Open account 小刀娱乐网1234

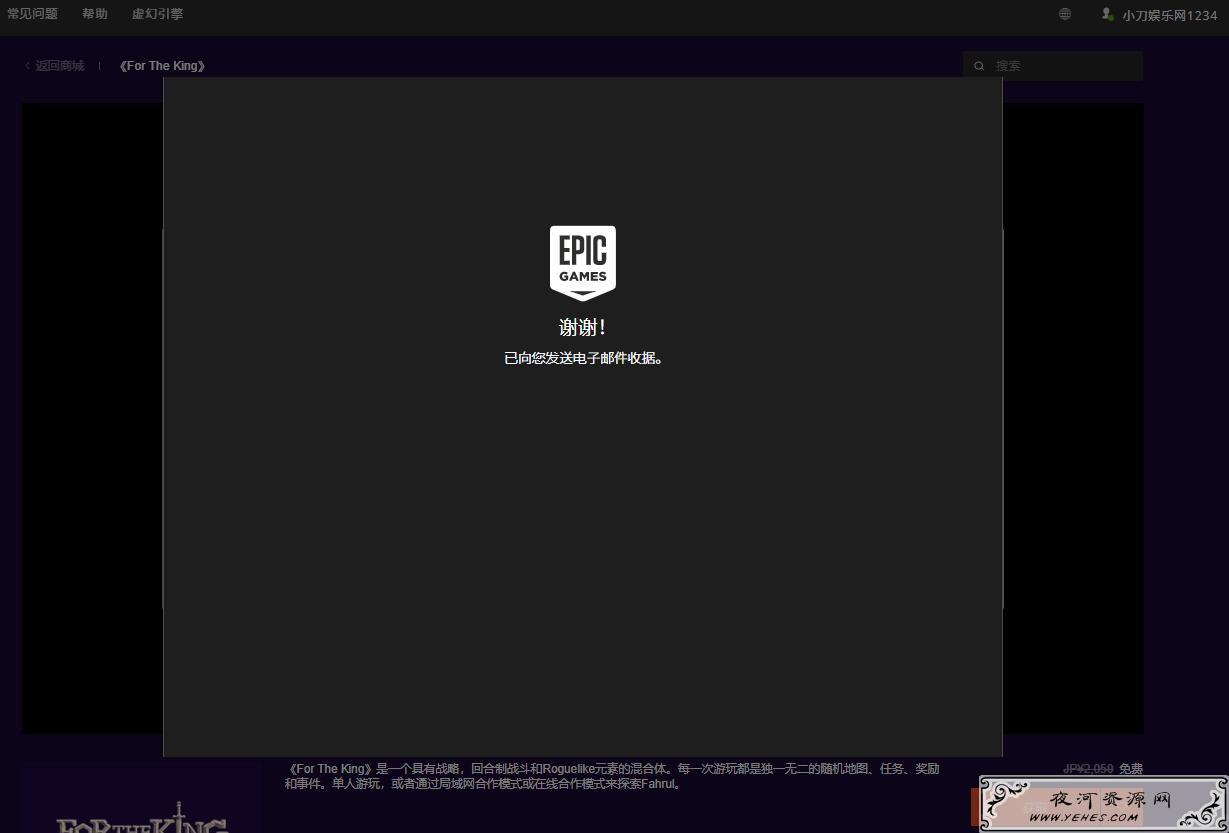coord(1169,15)
